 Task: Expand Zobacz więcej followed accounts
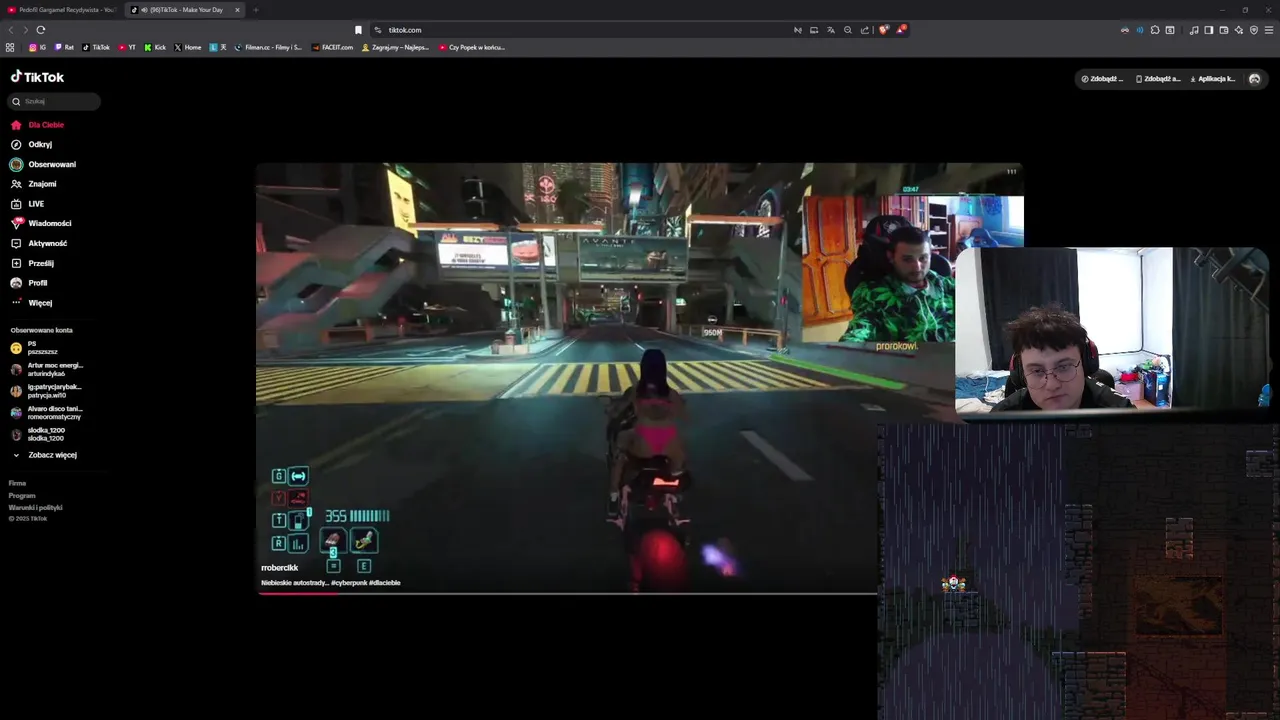[x=45, y=455]
